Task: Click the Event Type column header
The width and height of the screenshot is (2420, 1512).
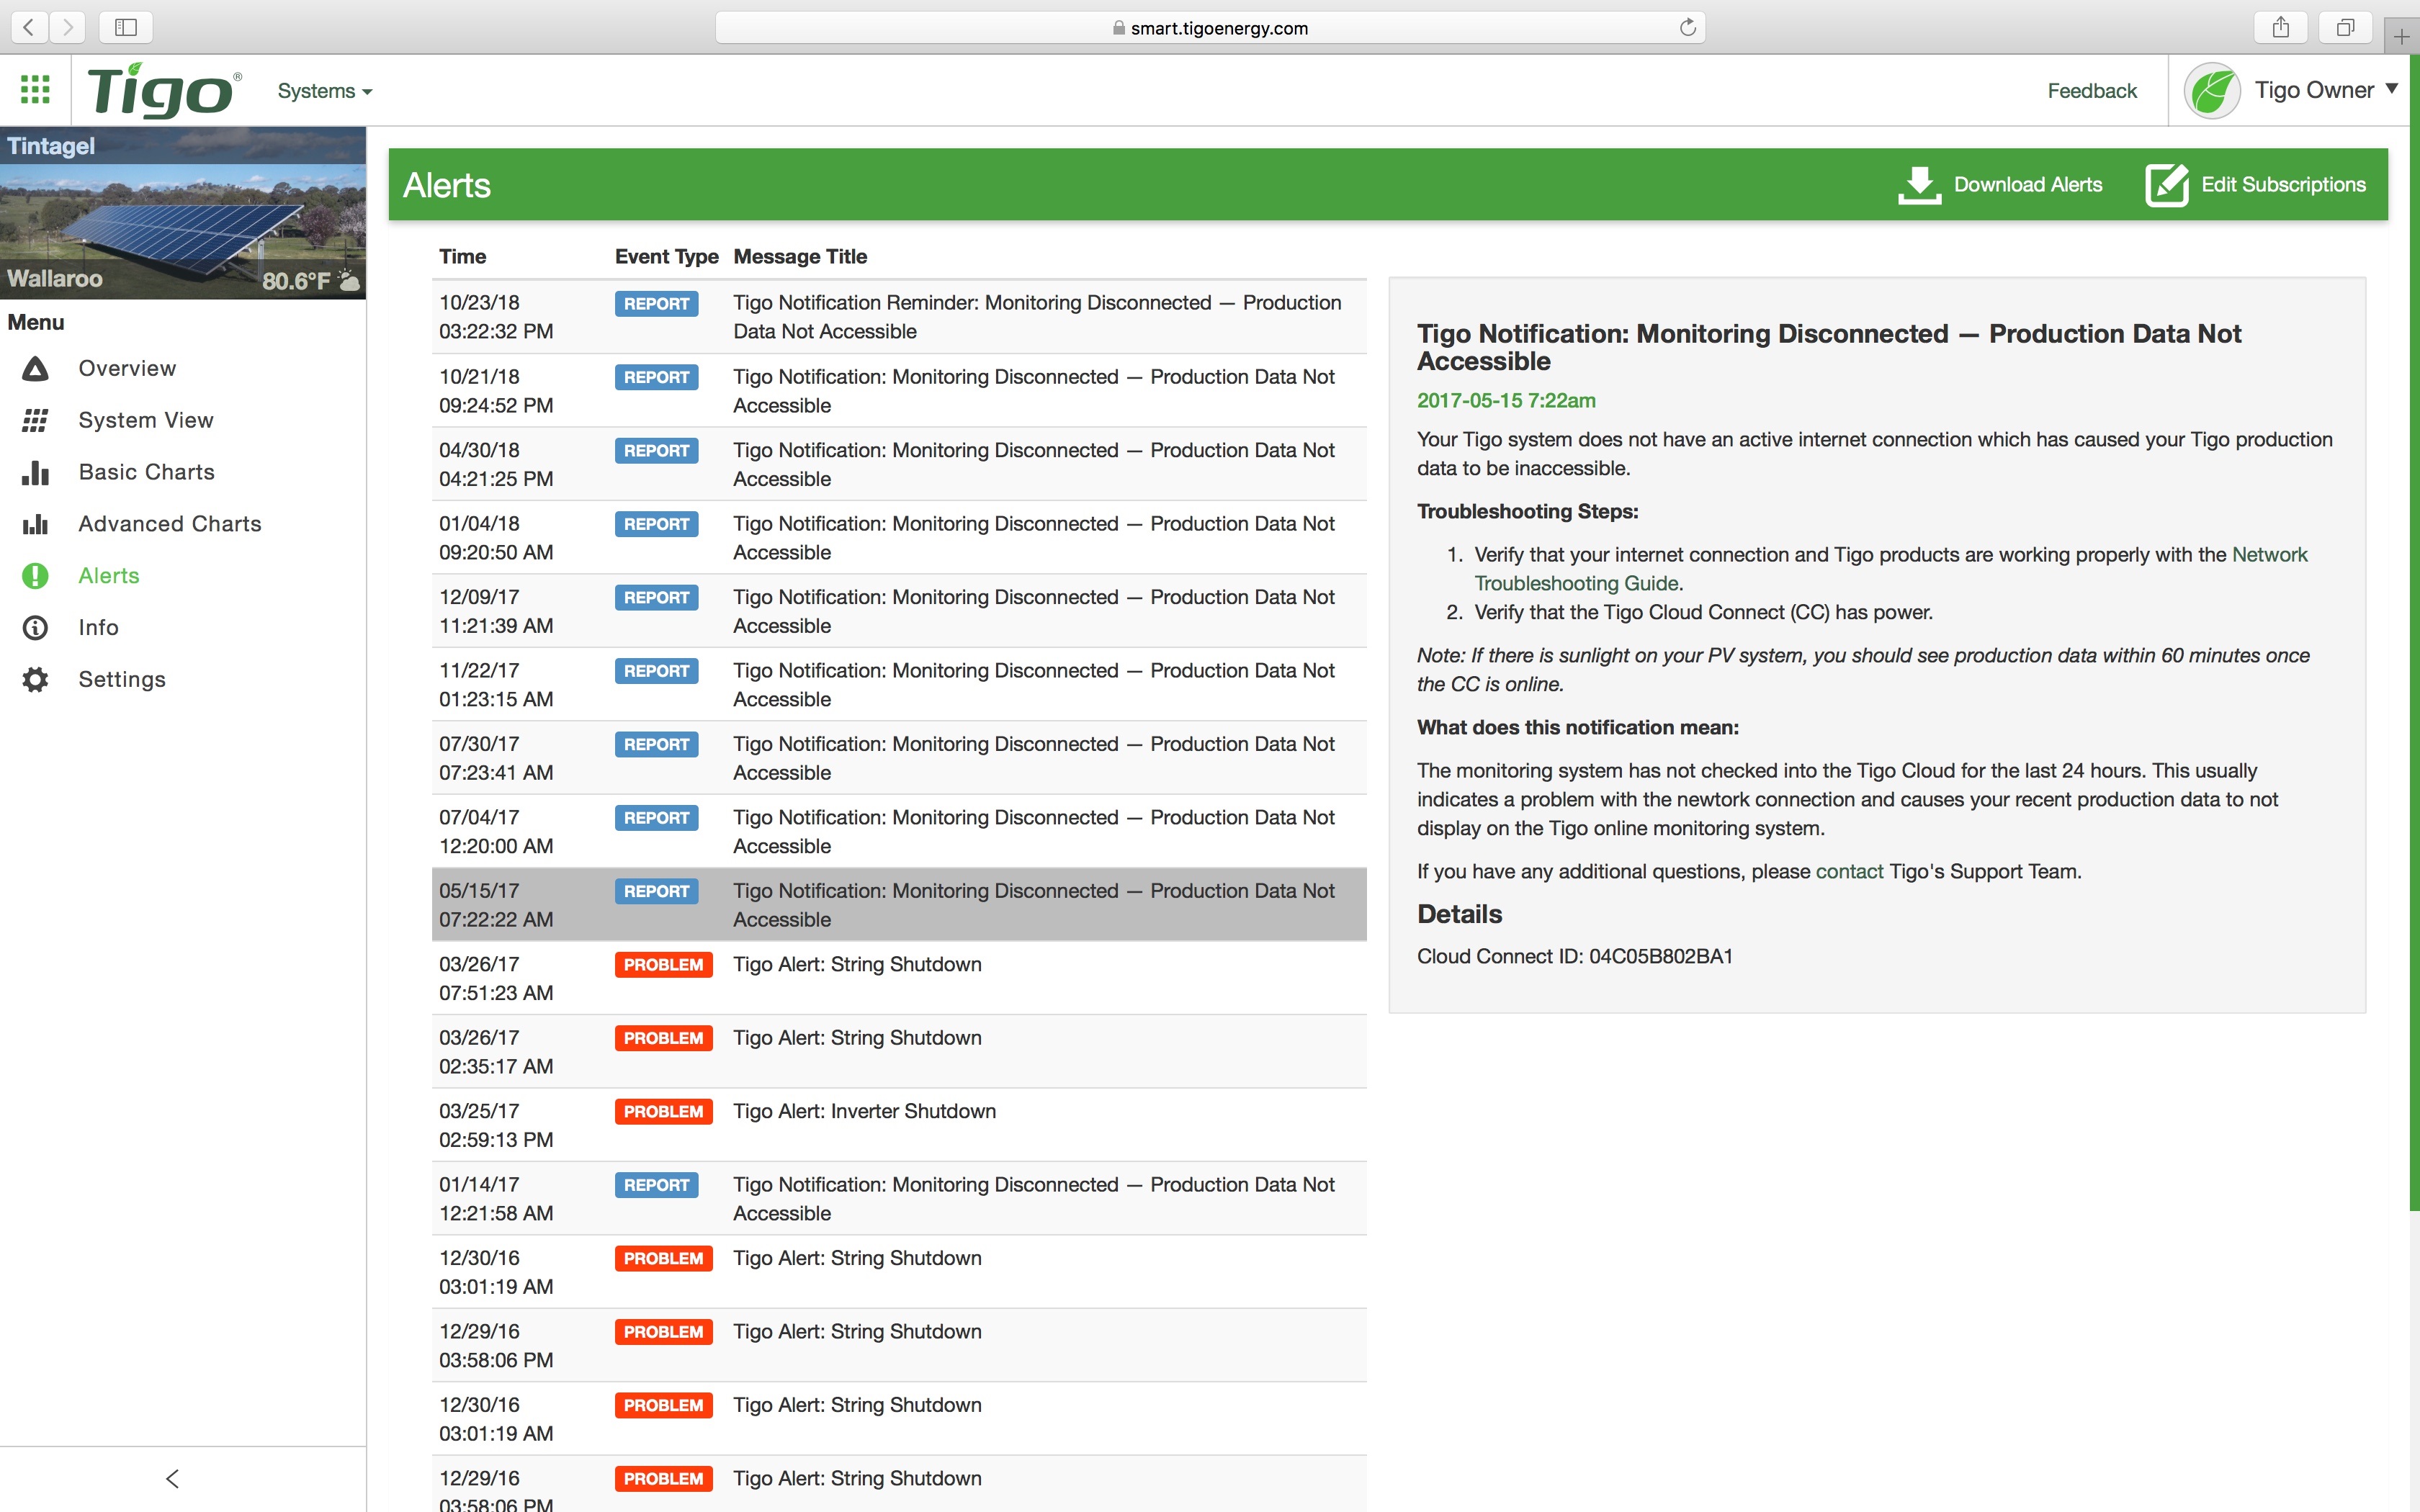Action: click(x=666, y=257)
